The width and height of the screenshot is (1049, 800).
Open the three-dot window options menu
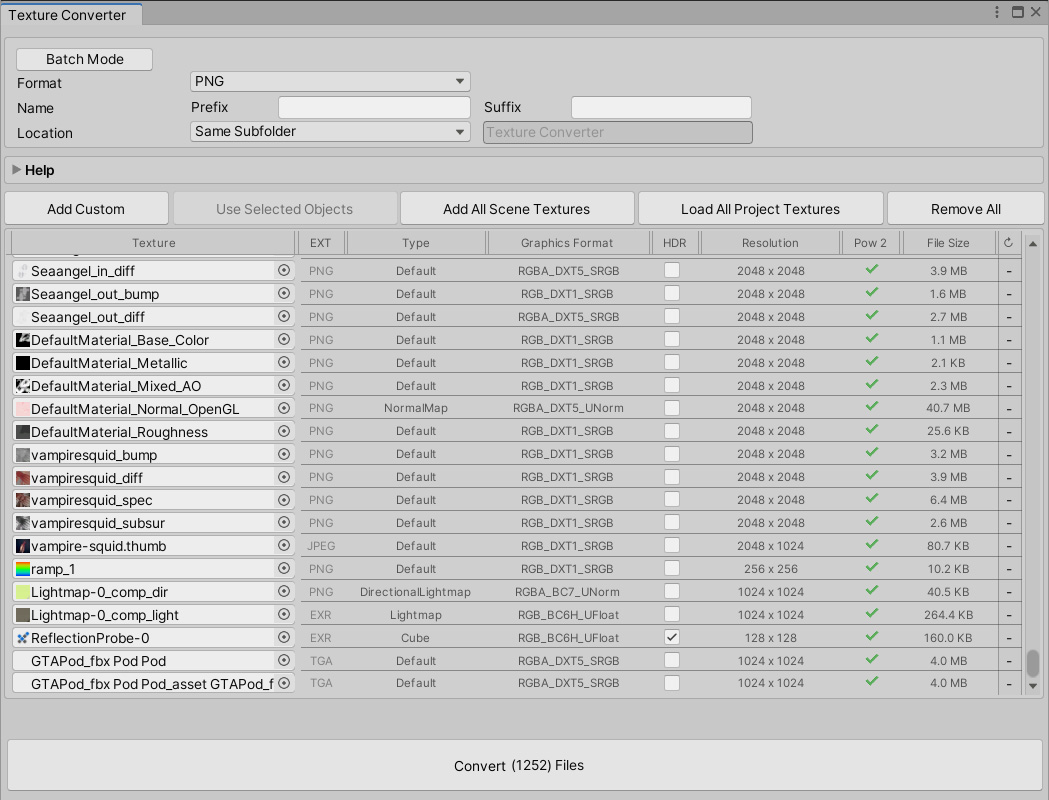997,11
